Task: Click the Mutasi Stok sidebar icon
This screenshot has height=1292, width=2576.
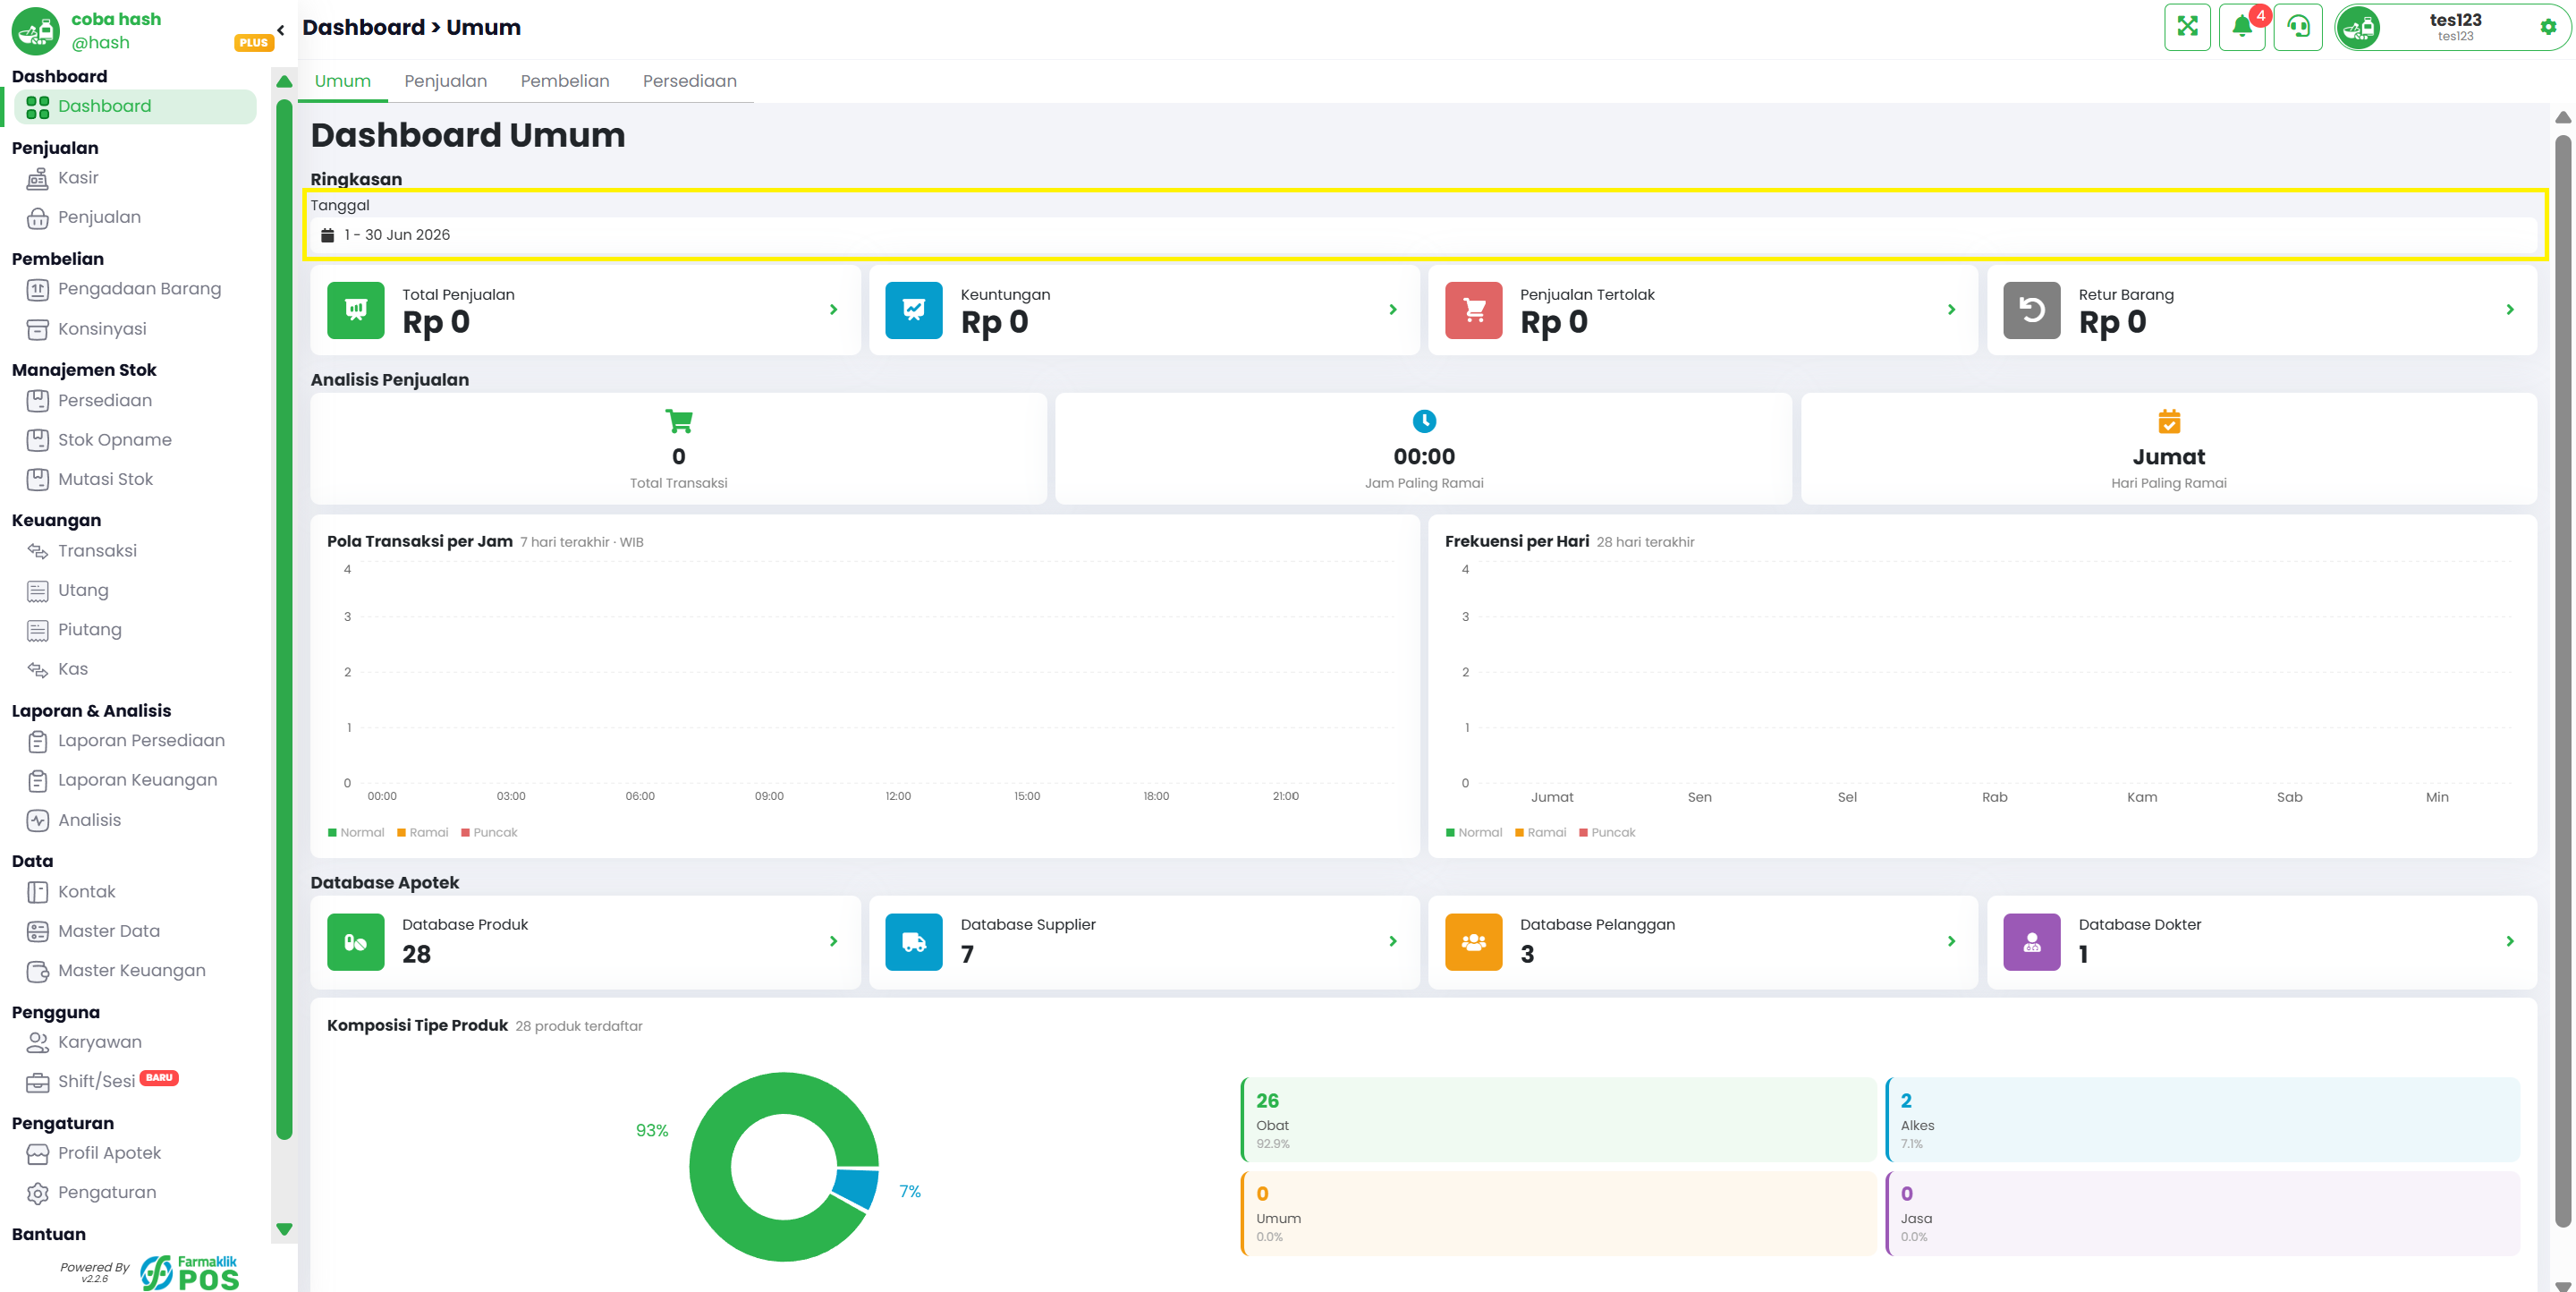Action: 37,479
